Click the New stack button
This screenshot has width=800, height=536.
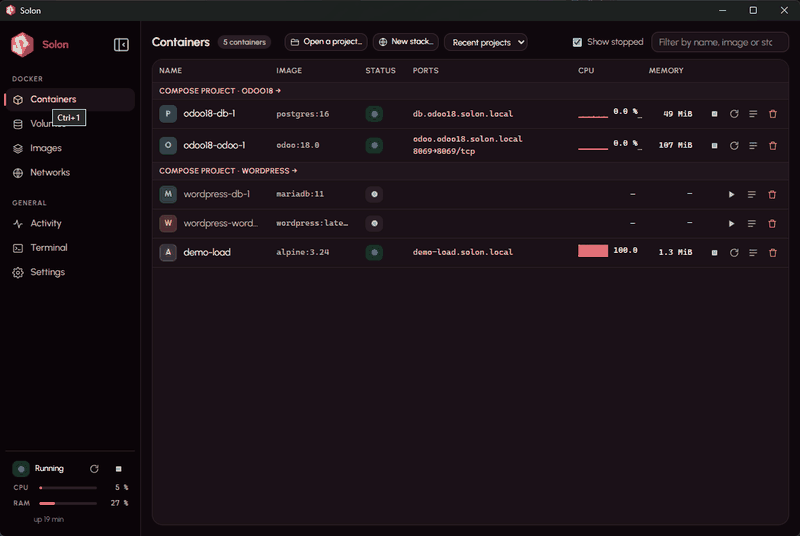pos(406,42)
